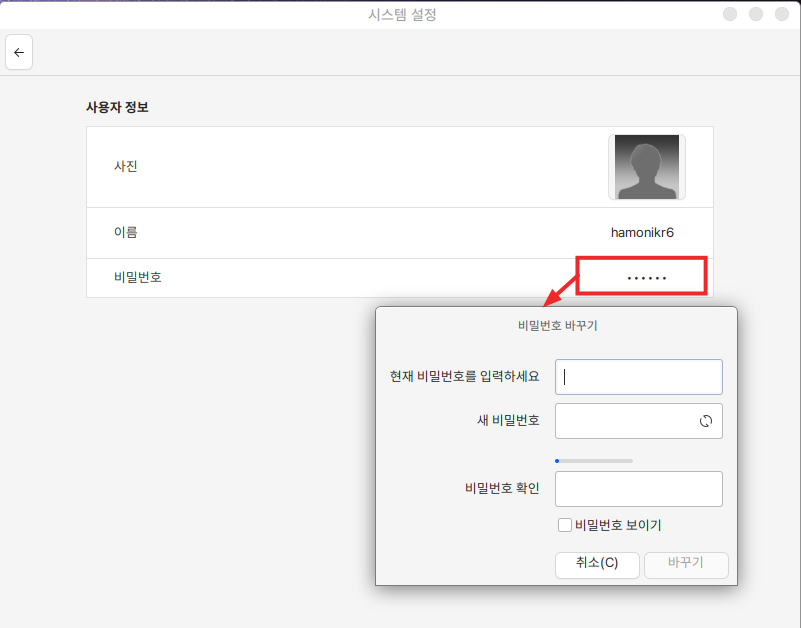Click the back arrow button
801x628 pixels.
19,53
